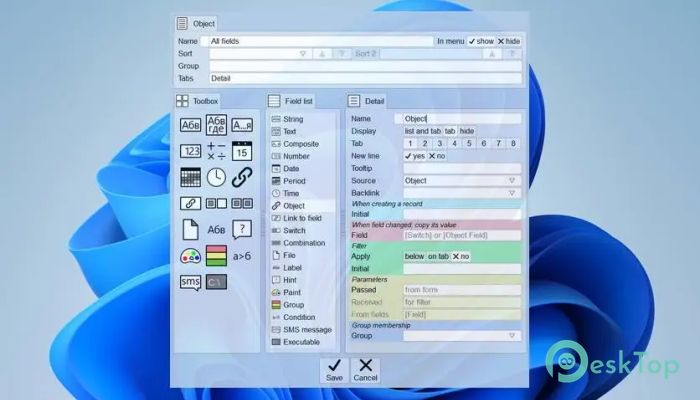Click the Tooltip input field
700x400 pixels.
tap(462, 168)
